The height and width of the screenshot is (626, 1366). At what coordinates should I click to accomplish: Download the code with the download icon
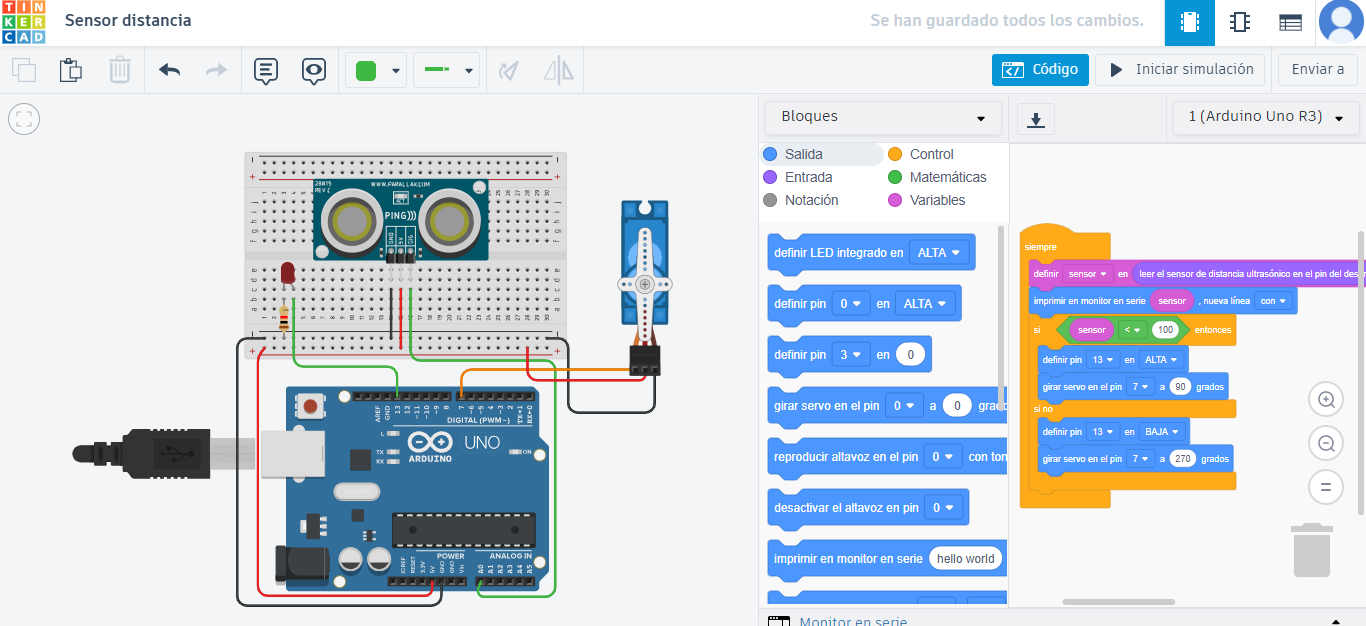coord(1036,119)
